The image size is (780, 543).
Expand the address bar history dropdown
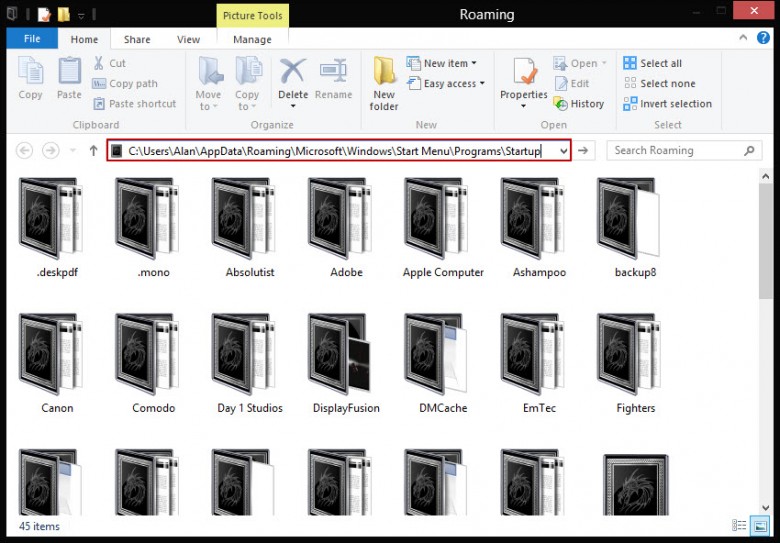point(564,151)
